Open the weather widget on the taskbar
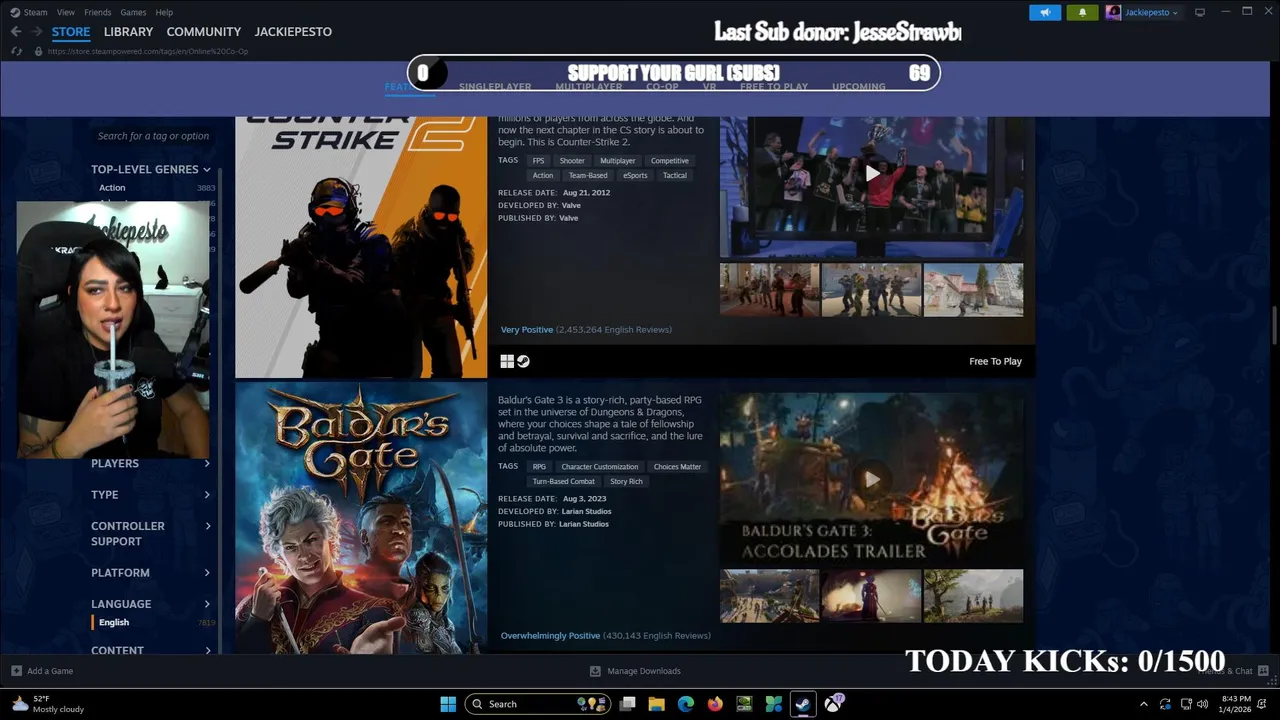 pos(47,704)
